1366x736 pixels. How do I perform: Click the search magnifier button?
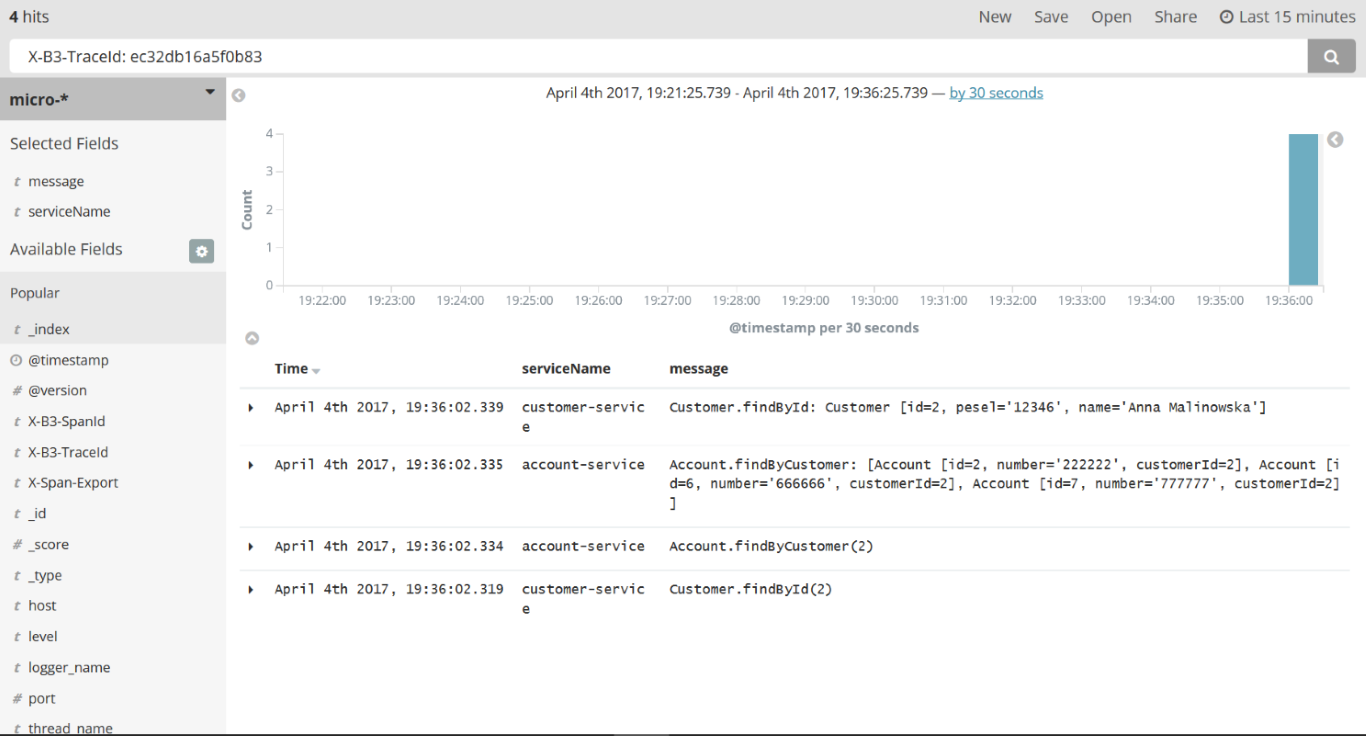pos(1331,57)
